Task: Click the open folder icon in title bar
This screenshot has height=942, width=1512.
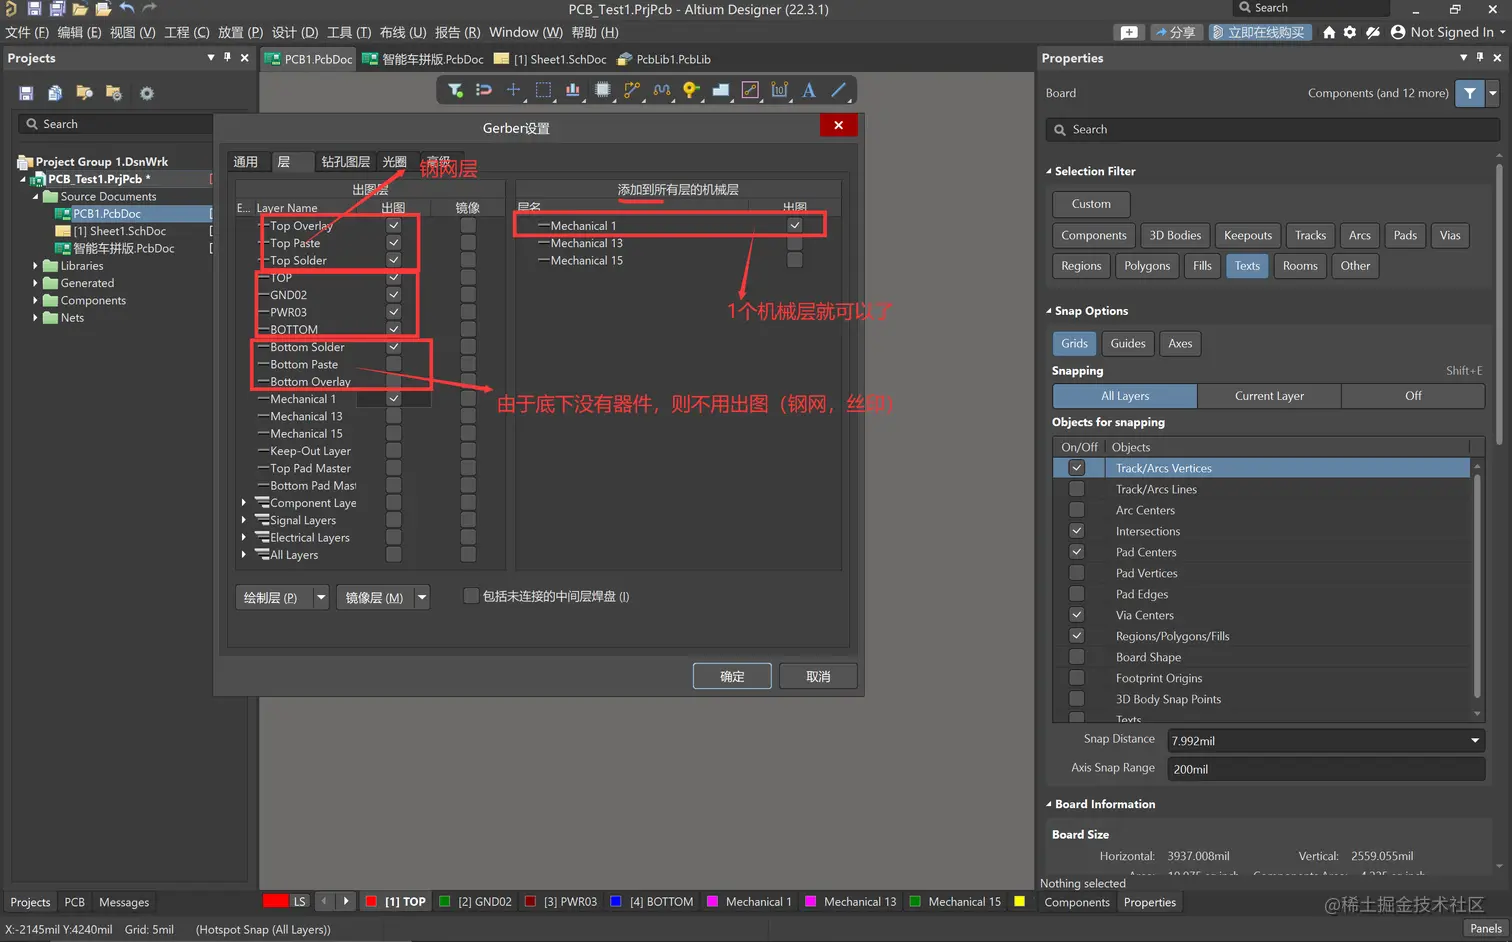Action: (80, 8)
